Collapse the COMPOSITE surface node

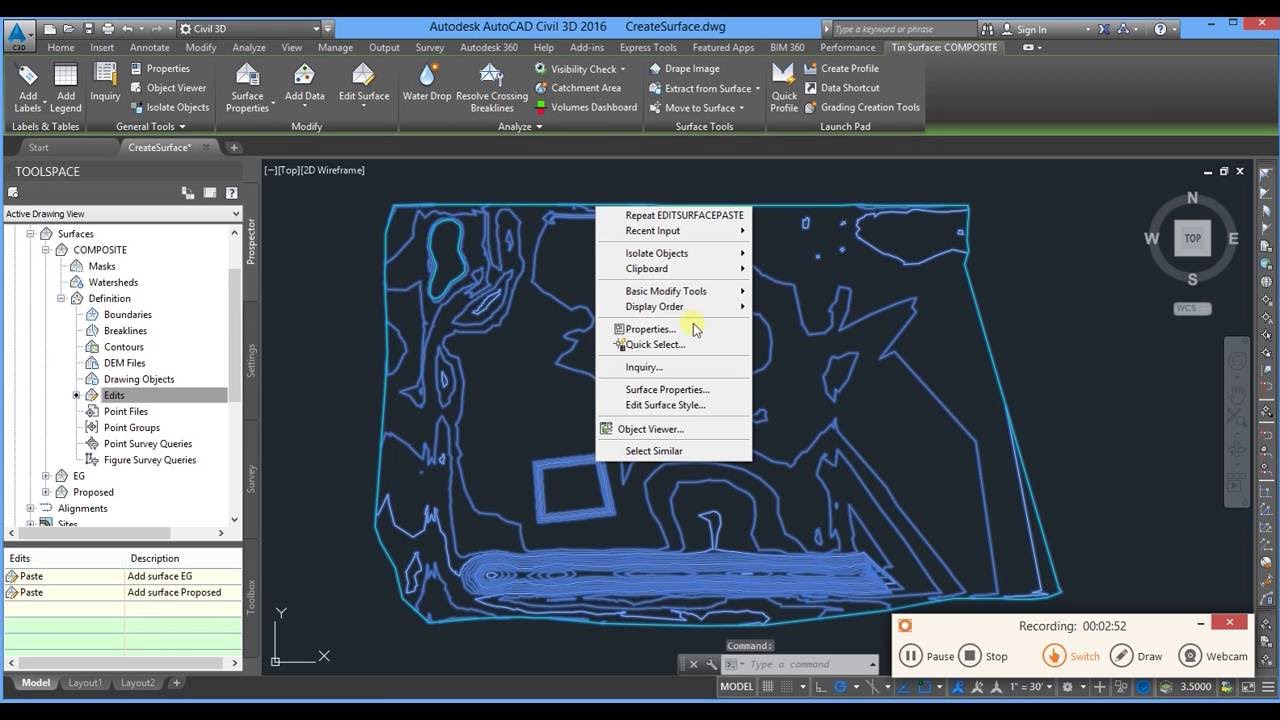coord(46,250)
